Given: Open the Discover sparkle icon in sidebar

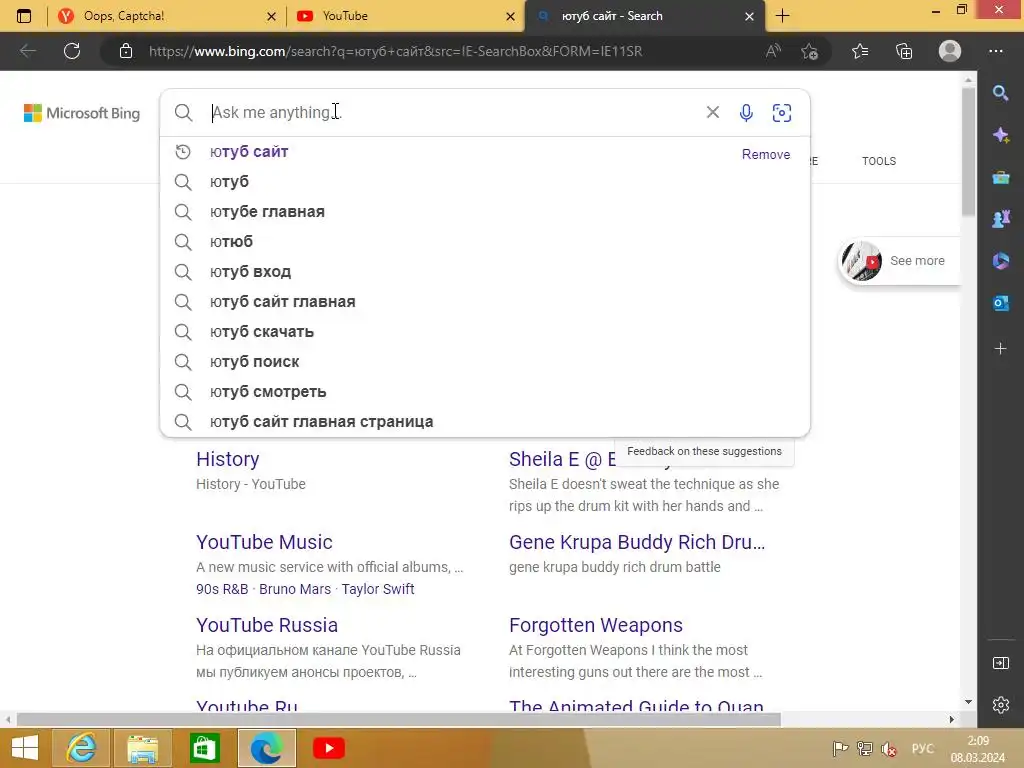Looking at the screenshot, I should coord(1000,135).
